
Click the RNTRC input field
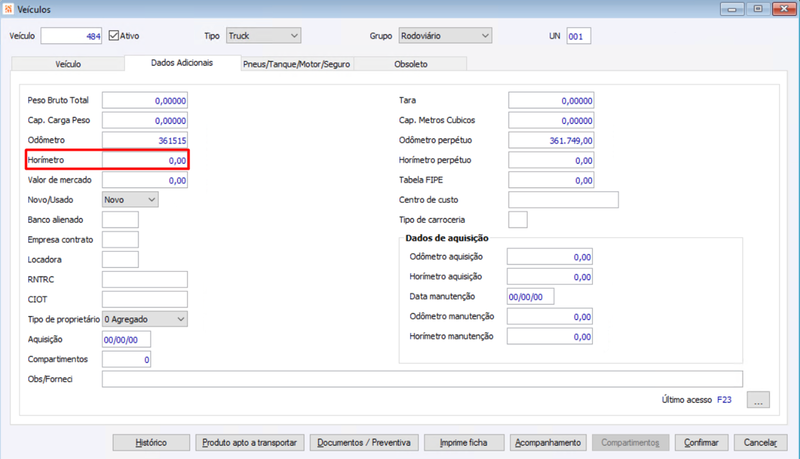[x=145, y=279]
